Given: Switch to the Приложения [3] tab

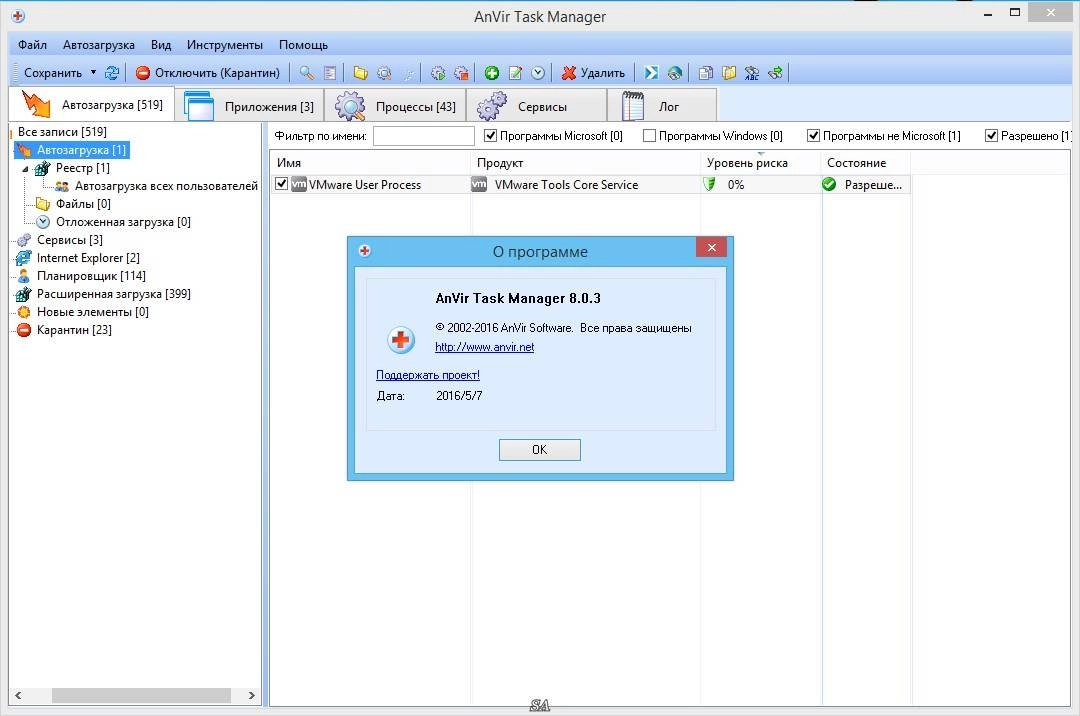Looking at the screenshot, I should coord(249,105).
